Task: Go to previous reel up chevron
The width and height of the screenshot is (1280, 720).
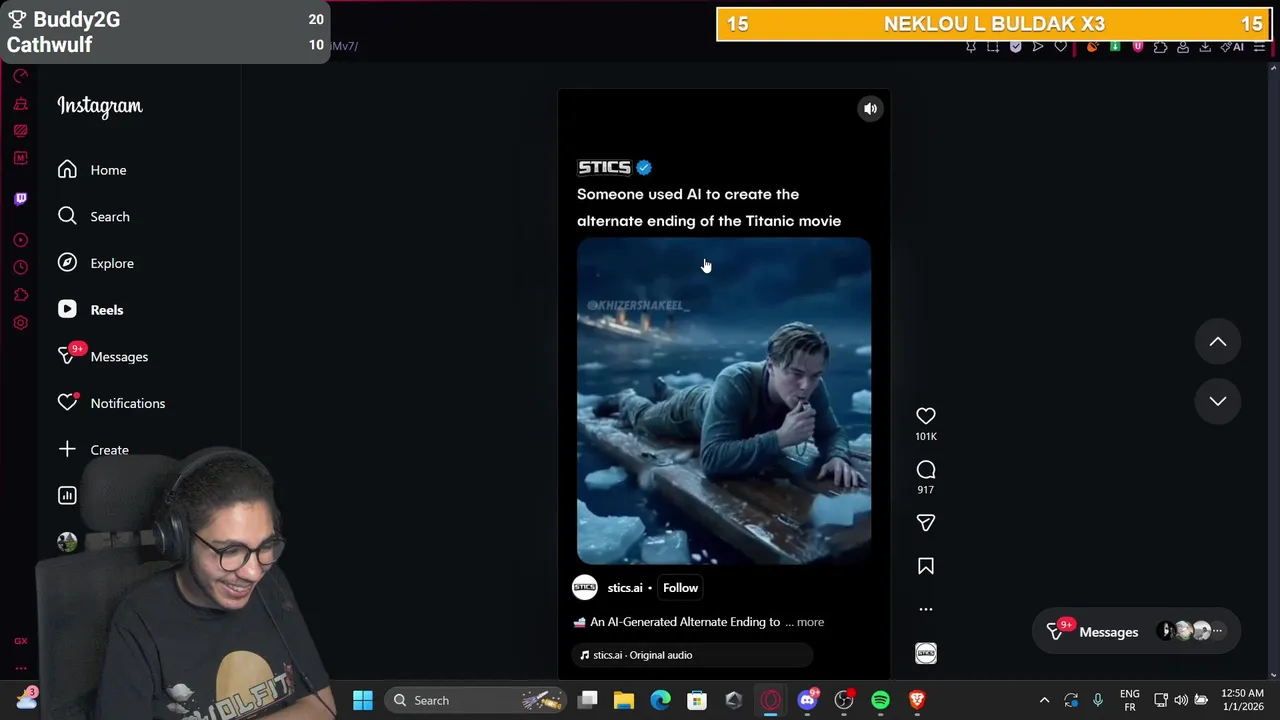Action: pyautogui.click(x=1218, y=342)
